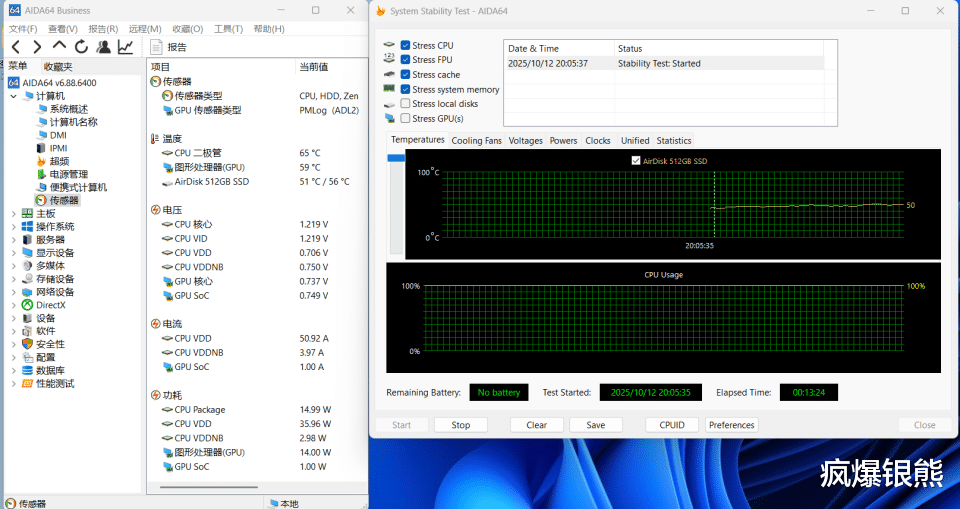Open the DMI tree item
The image size is (960, 509).
(x=58, y=135)
